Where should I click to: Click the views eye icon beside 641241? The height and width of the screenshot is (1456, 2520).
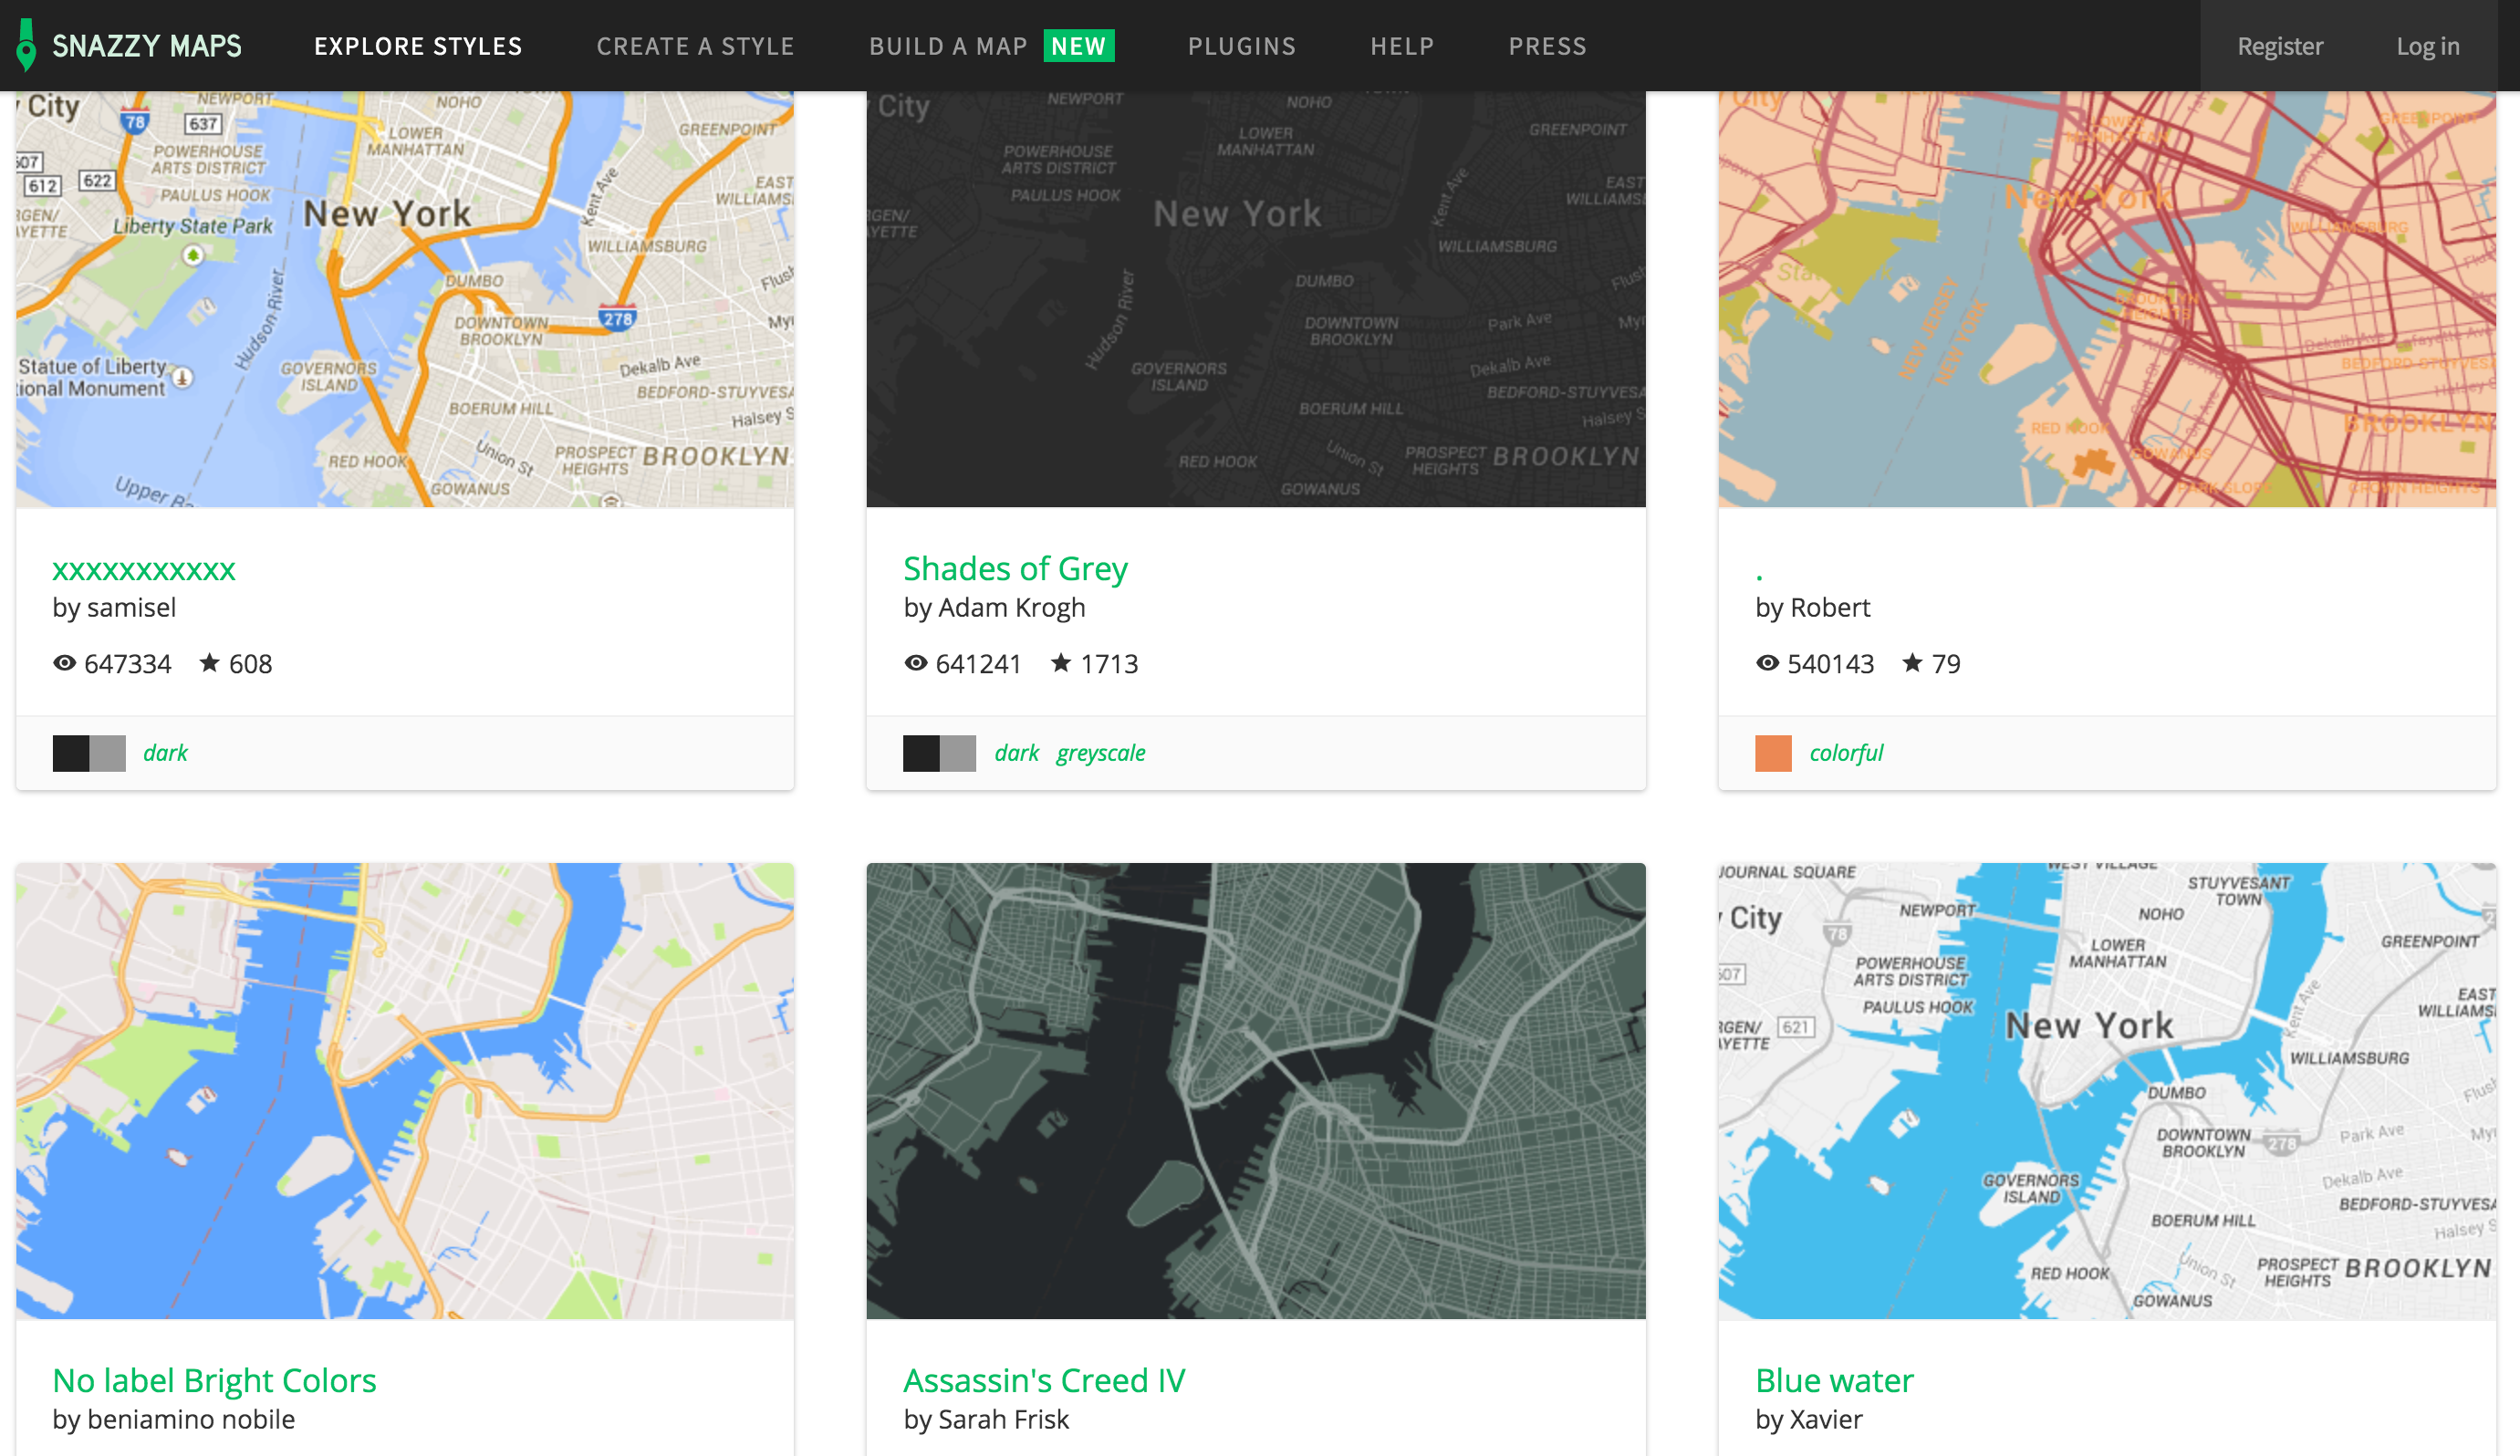916,663
